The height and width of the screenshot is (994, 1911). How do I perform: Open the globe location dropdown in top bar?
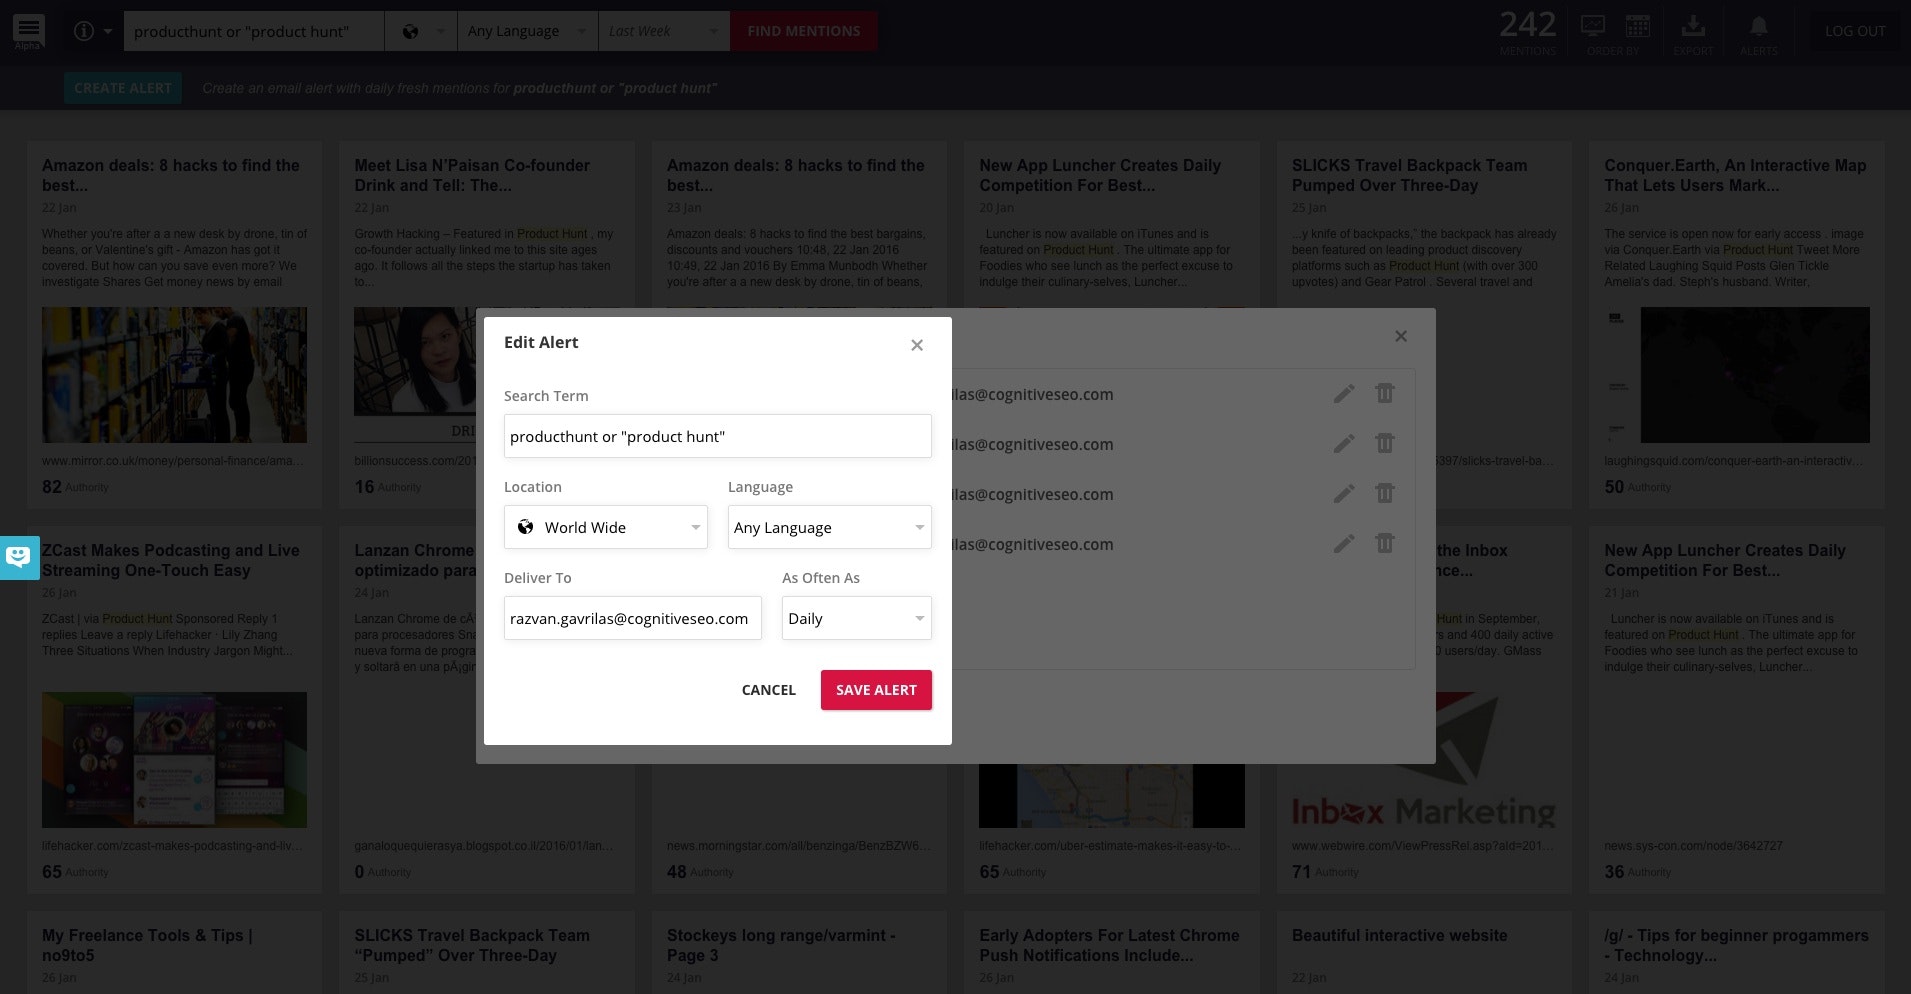421,31
